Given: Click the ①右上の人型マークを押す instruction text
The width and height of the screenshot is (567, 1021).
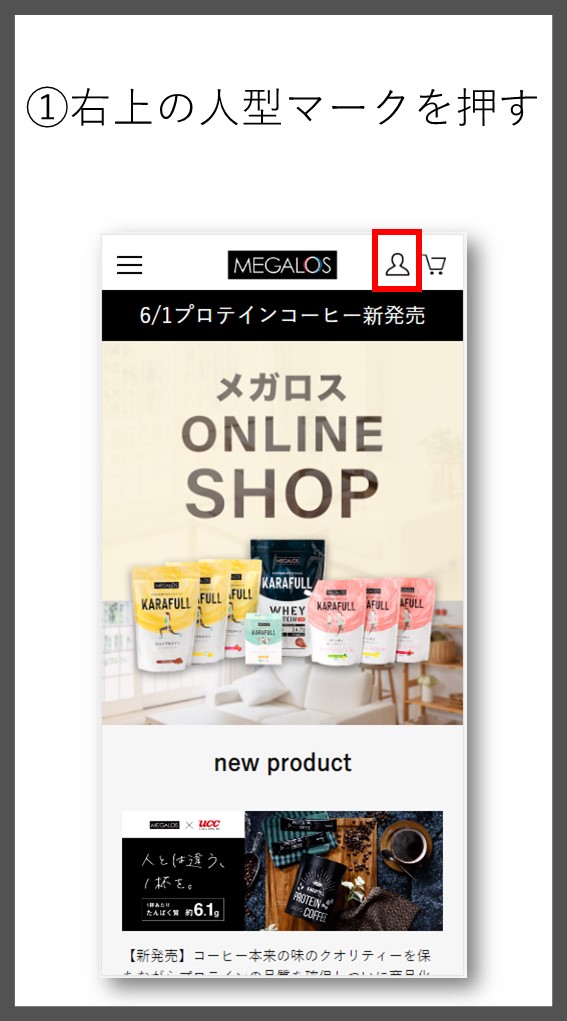Looking at the screenshot, I should 283,107.
